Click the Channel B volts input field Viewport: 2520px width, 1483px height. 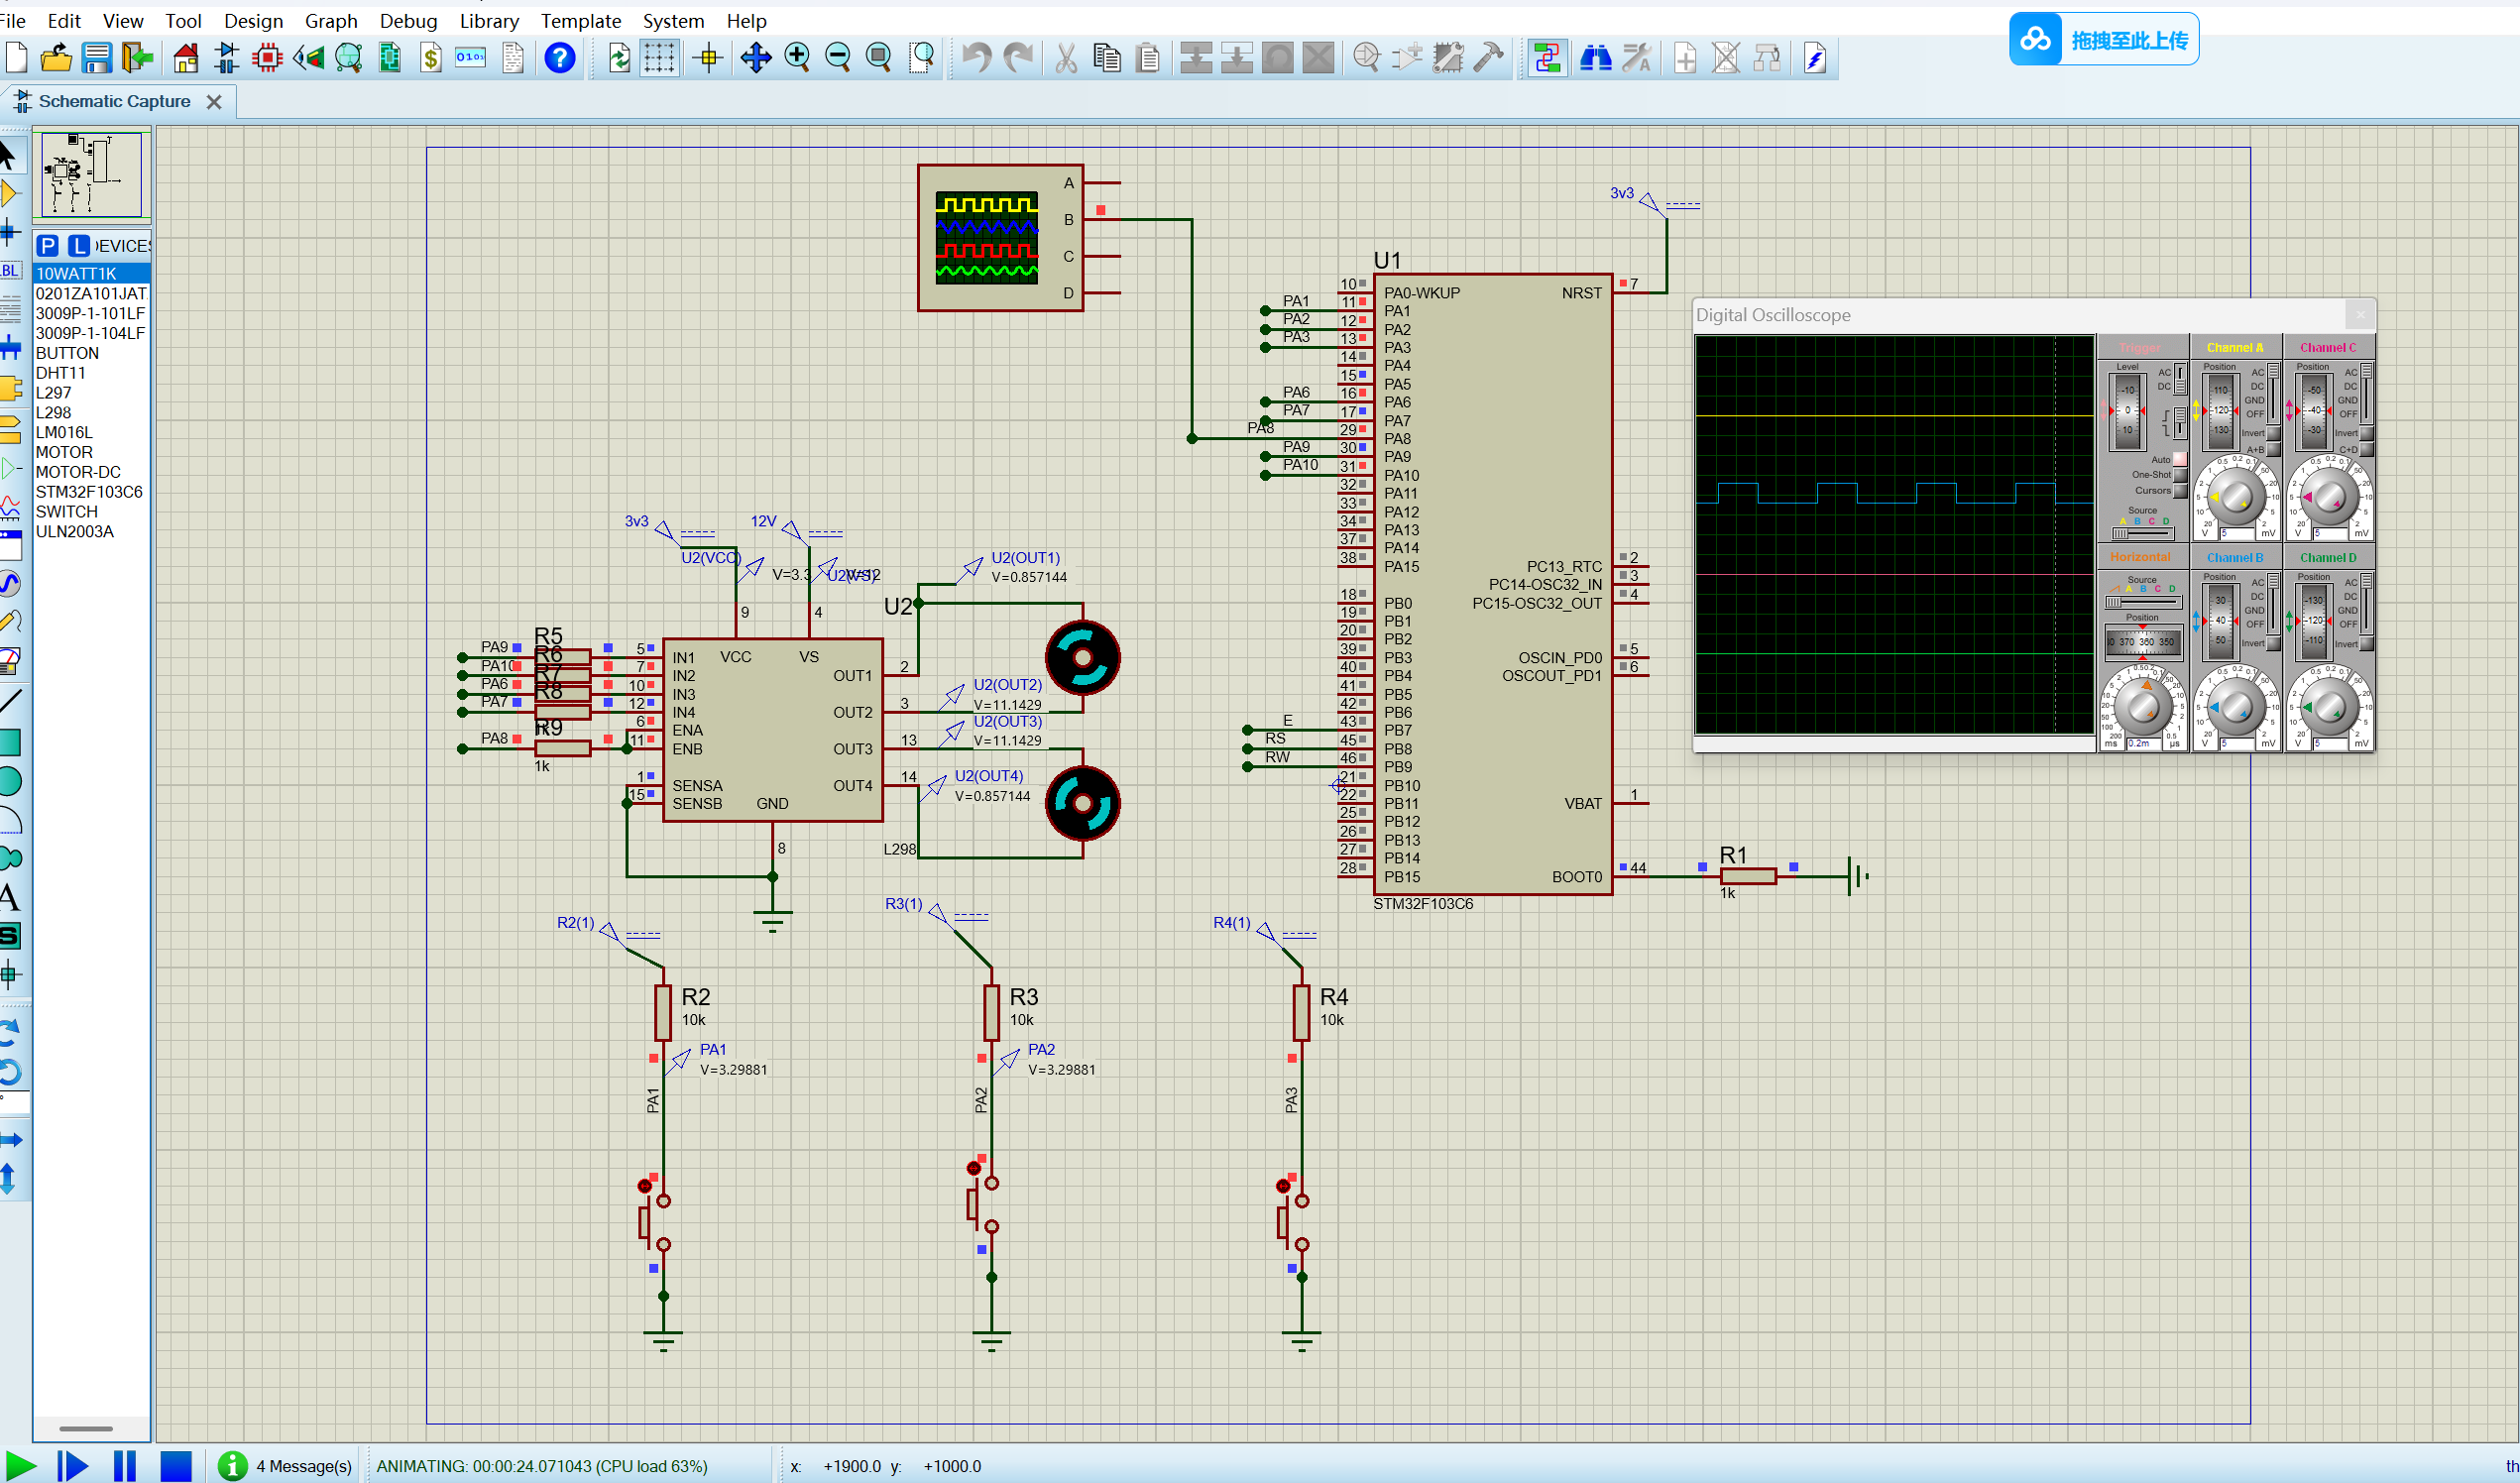tap(2238, 743)
